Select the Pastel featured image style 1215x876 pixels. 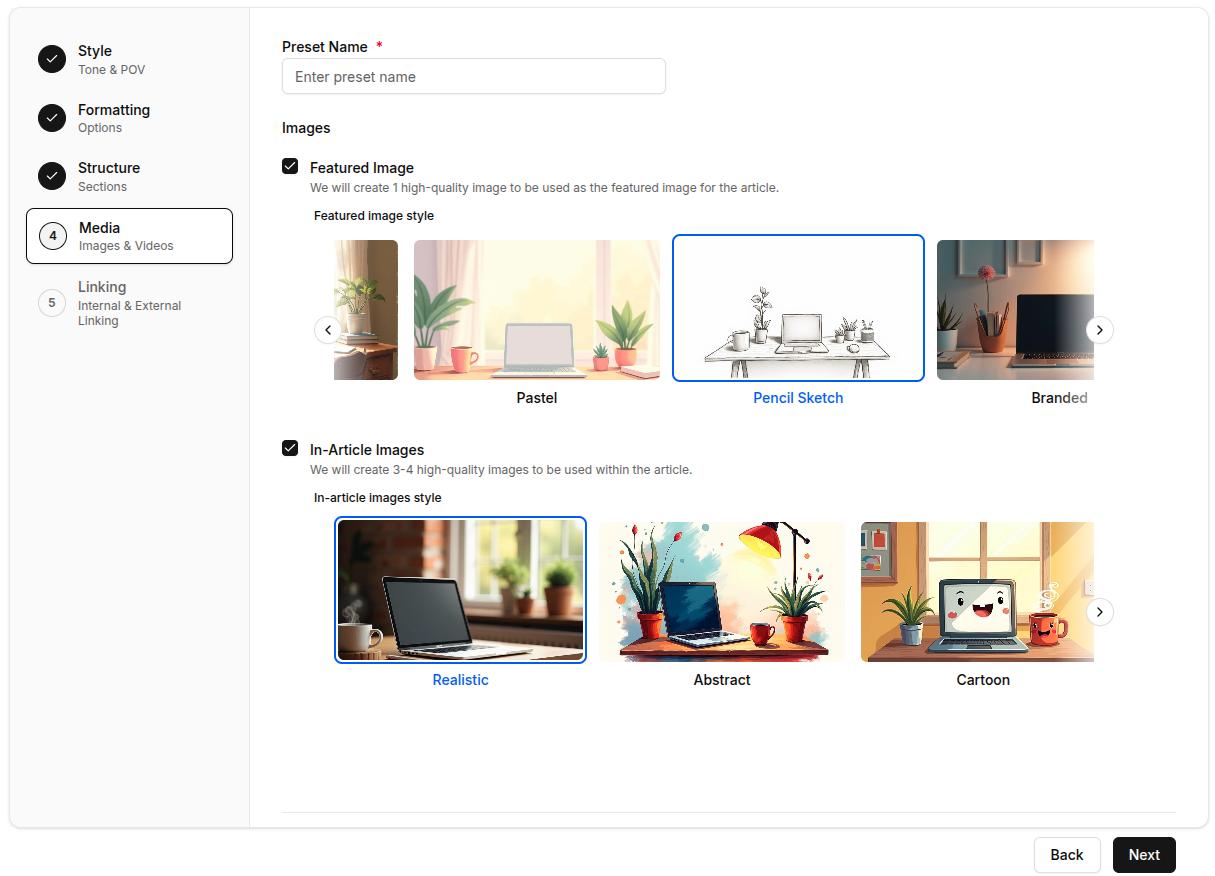pyautogui.click(x=536, y=309)
